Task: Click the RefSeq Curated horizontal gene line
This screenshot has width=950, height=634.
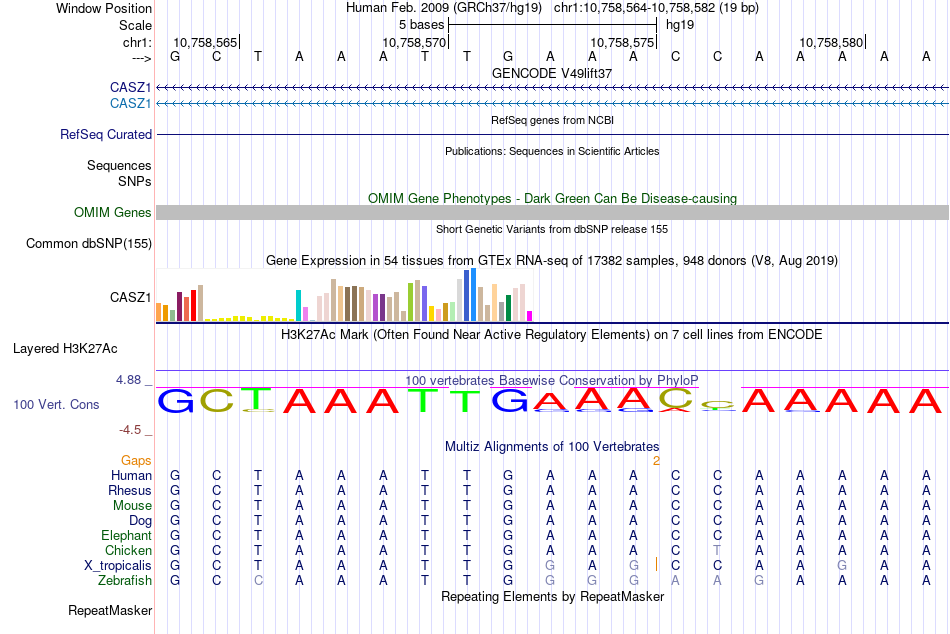Action: pos(552,135)
